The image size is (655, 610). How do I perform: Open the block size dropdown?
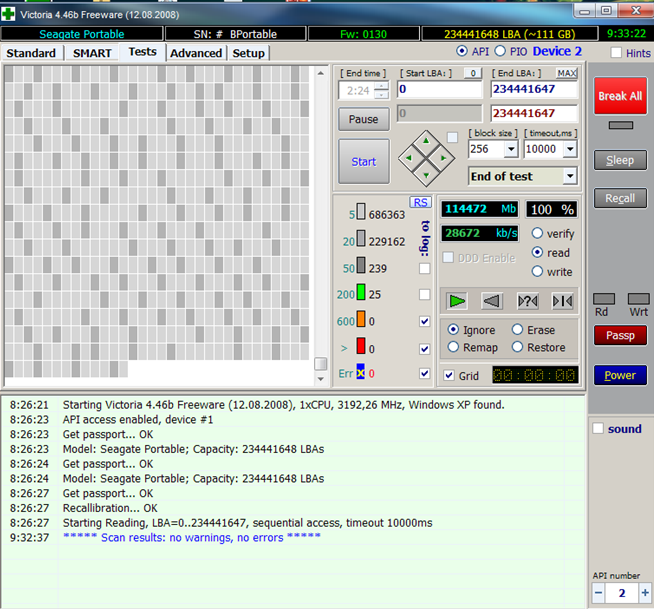[x=510, y=149]
